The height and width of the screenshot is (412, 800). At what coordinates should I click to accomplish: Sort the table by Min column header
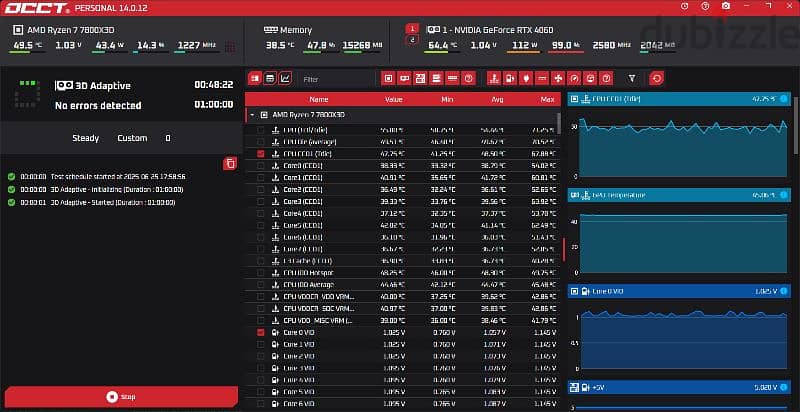[x=446, y=99]
